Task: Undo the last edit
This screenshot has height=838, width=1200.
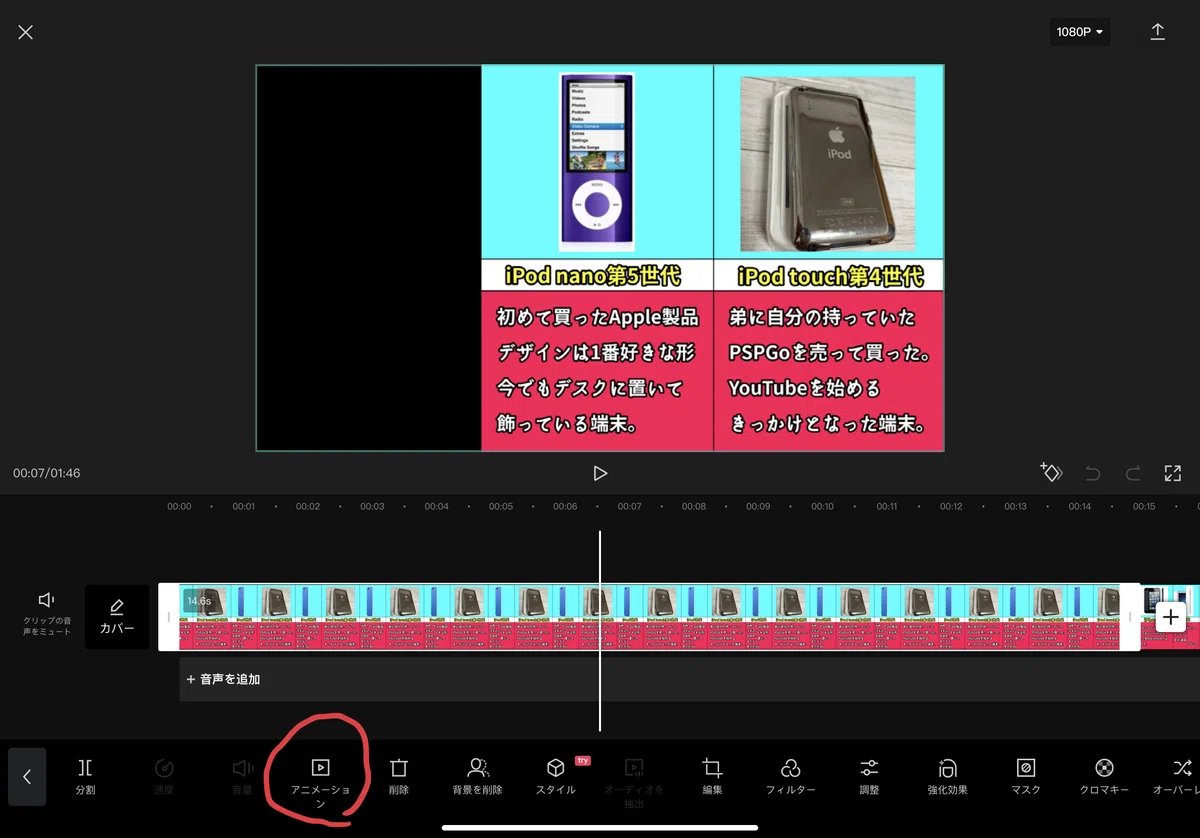Action: 1093,473
